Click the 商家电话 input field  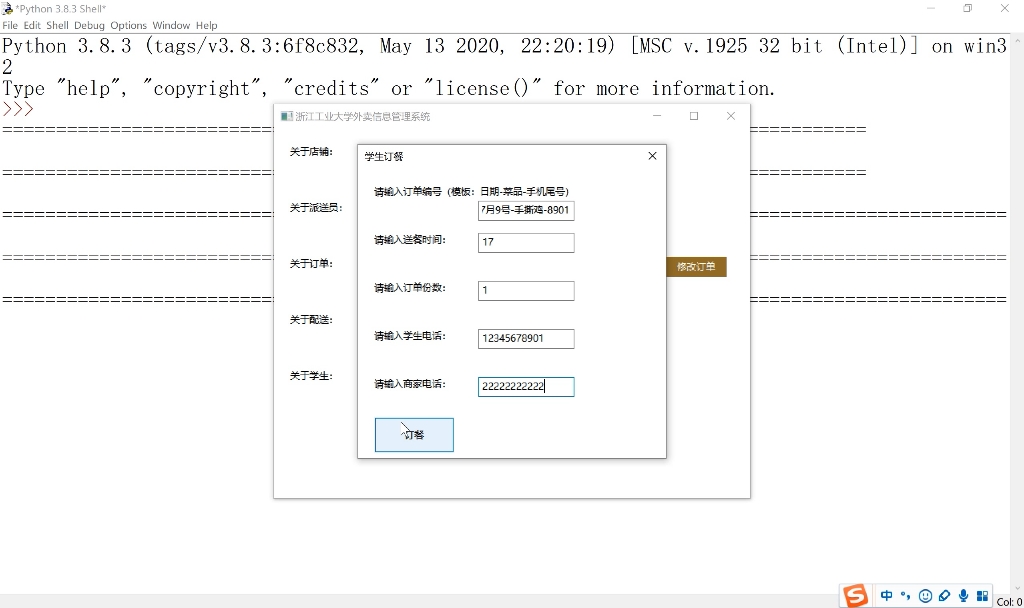[525, 386]
